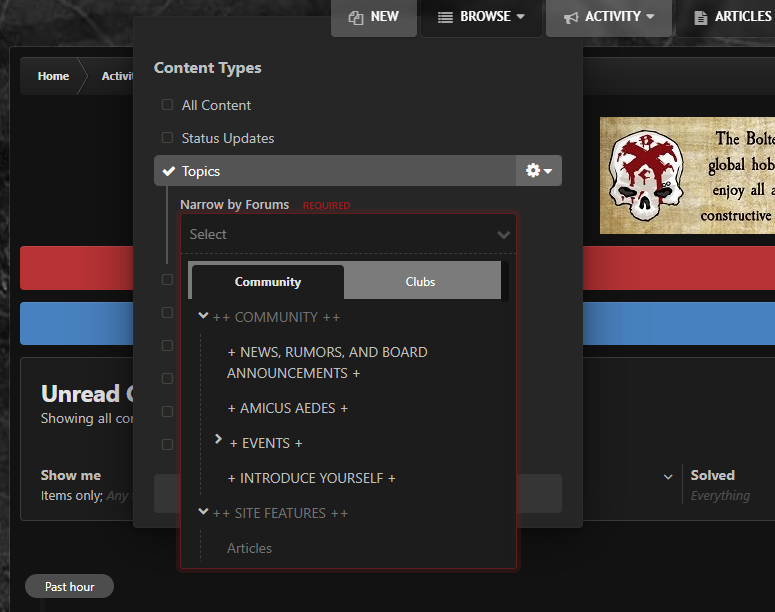Select News, Rumors, and Board Announcements forum
The width and height of the screenshot is (775, 612).
tap(327, 362)
